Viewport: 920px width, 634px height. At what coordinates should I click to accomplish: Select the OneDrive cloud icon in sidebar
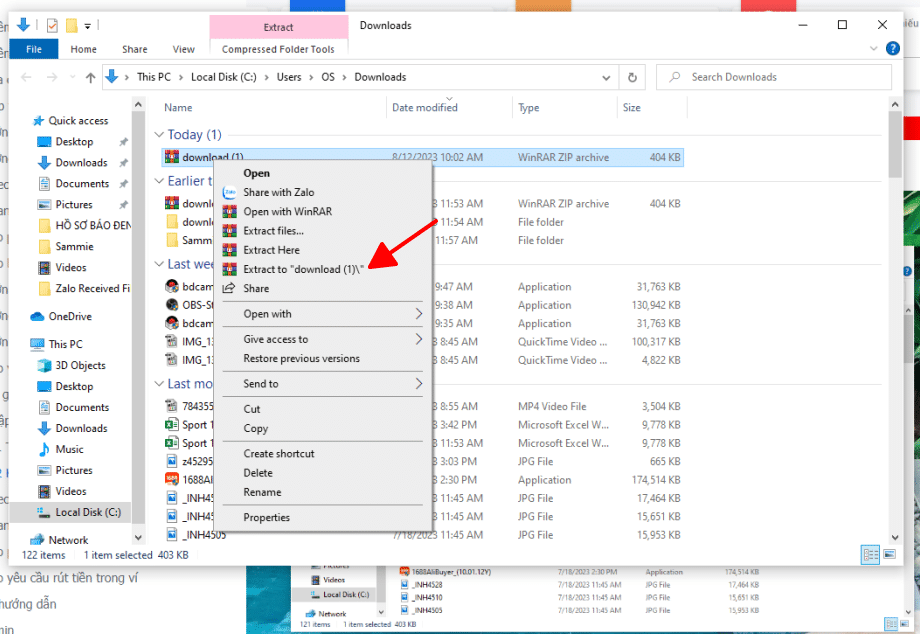[x=38, y=316]
